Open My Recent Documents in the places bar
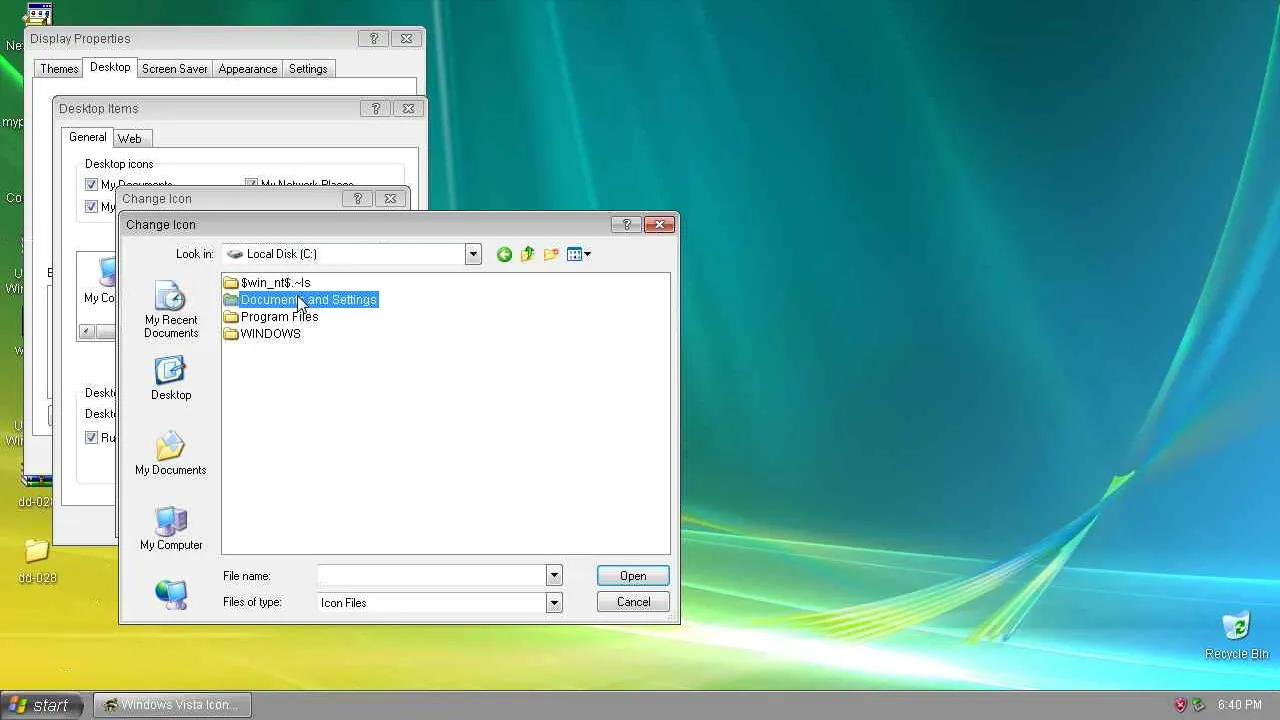The image size is (1280, 720). [x=171, y=310]
